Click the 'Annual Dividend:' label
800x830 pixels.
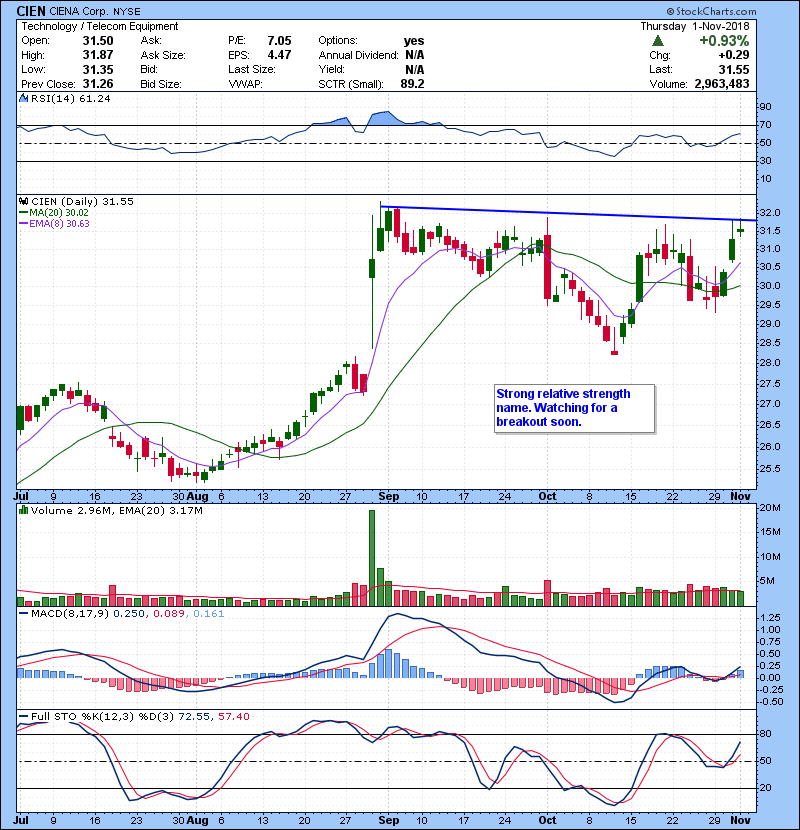click(x=358, y=55)
